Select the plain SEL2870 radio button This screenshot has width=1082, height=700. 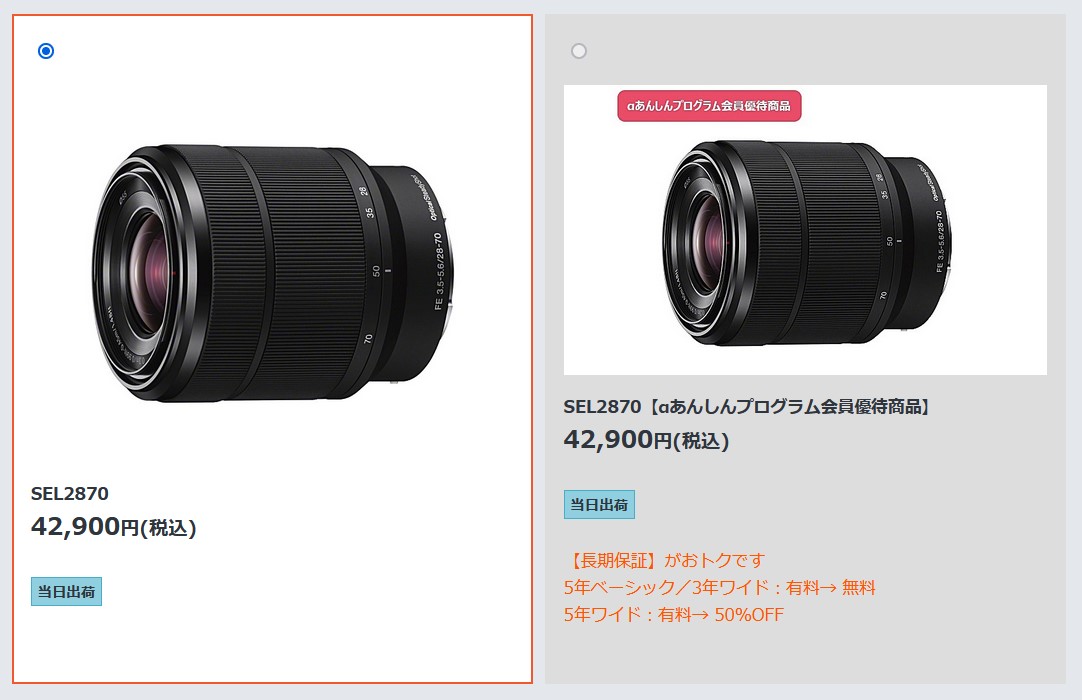click(x=46, y=51)
